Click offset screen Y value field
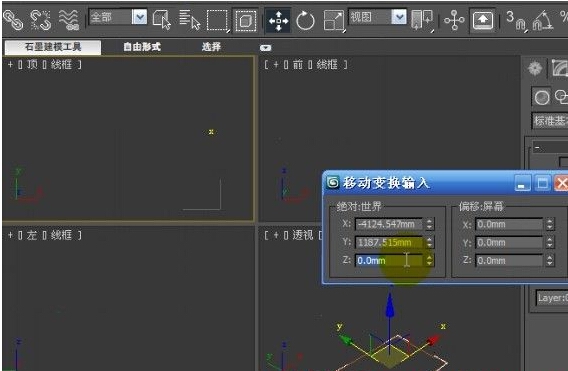 click(x=509, y=242)
